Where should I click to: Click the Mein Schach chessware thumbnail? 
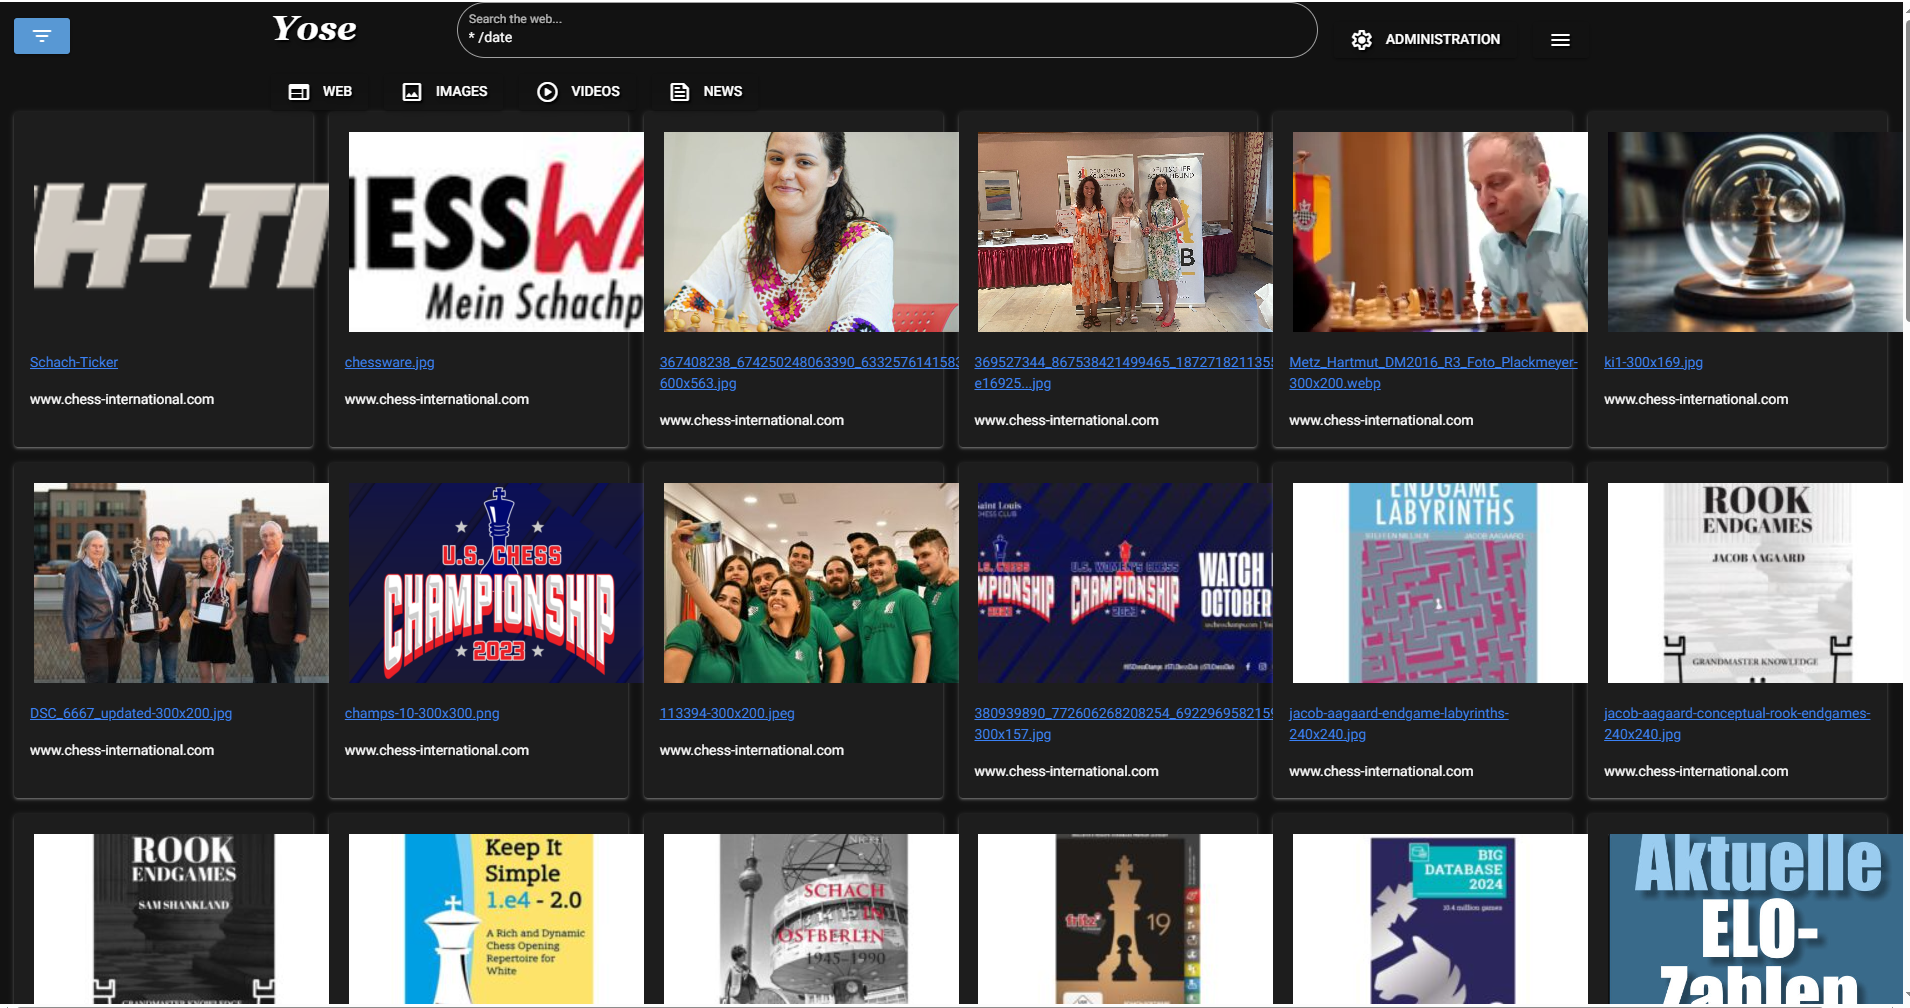(496, 232)
